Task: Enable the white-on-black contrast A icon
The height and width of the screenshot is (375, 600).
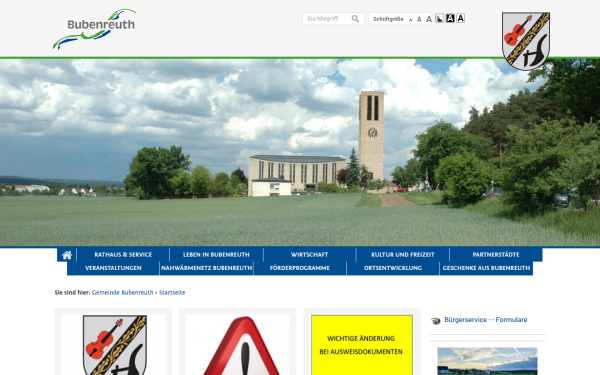Action: coord(450,18)
